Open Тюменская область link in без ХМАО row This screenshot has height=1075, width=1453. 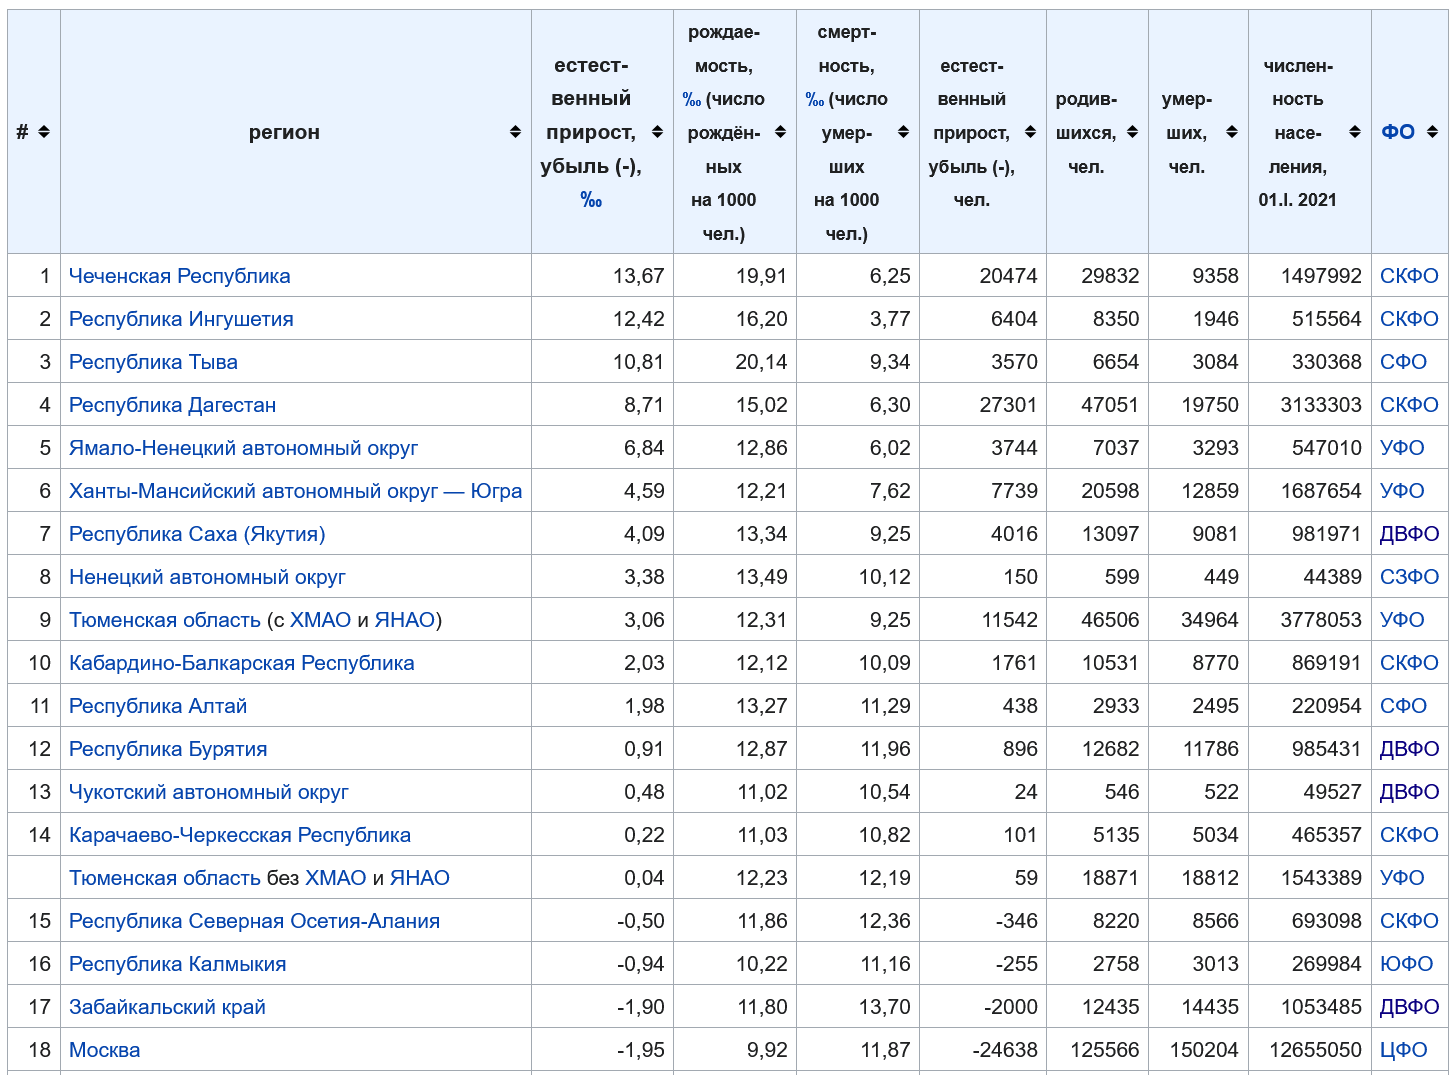coord(165,878)
